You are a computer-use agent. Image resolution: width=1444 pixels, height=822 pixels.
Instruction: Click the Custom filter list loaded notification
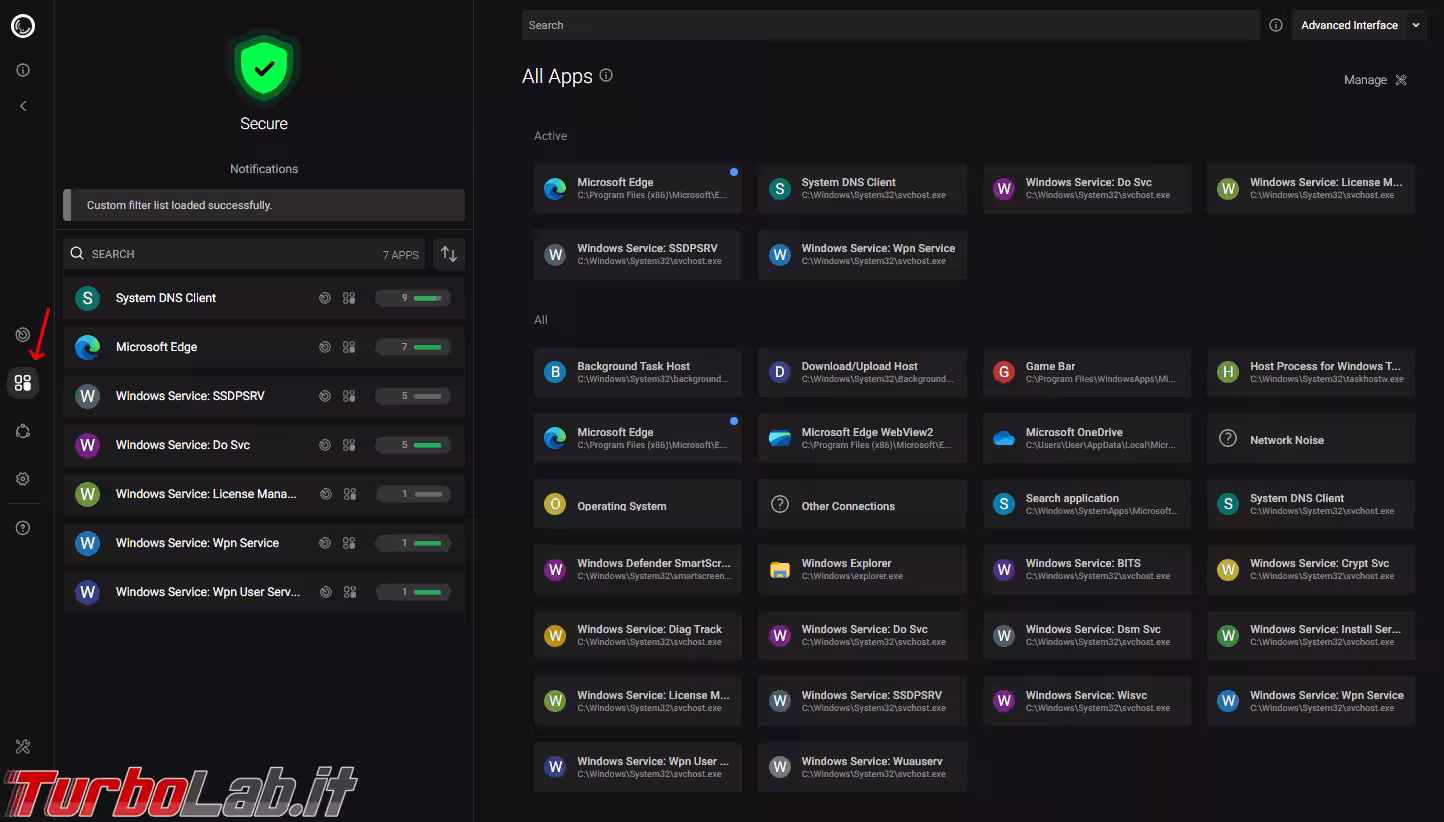tap(264, 205)
